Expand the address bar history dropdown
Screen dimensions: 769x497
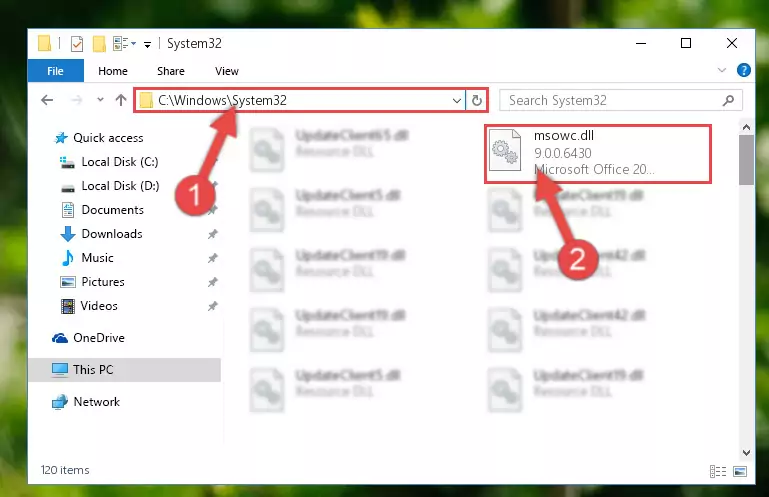click(x=457, y=101)
